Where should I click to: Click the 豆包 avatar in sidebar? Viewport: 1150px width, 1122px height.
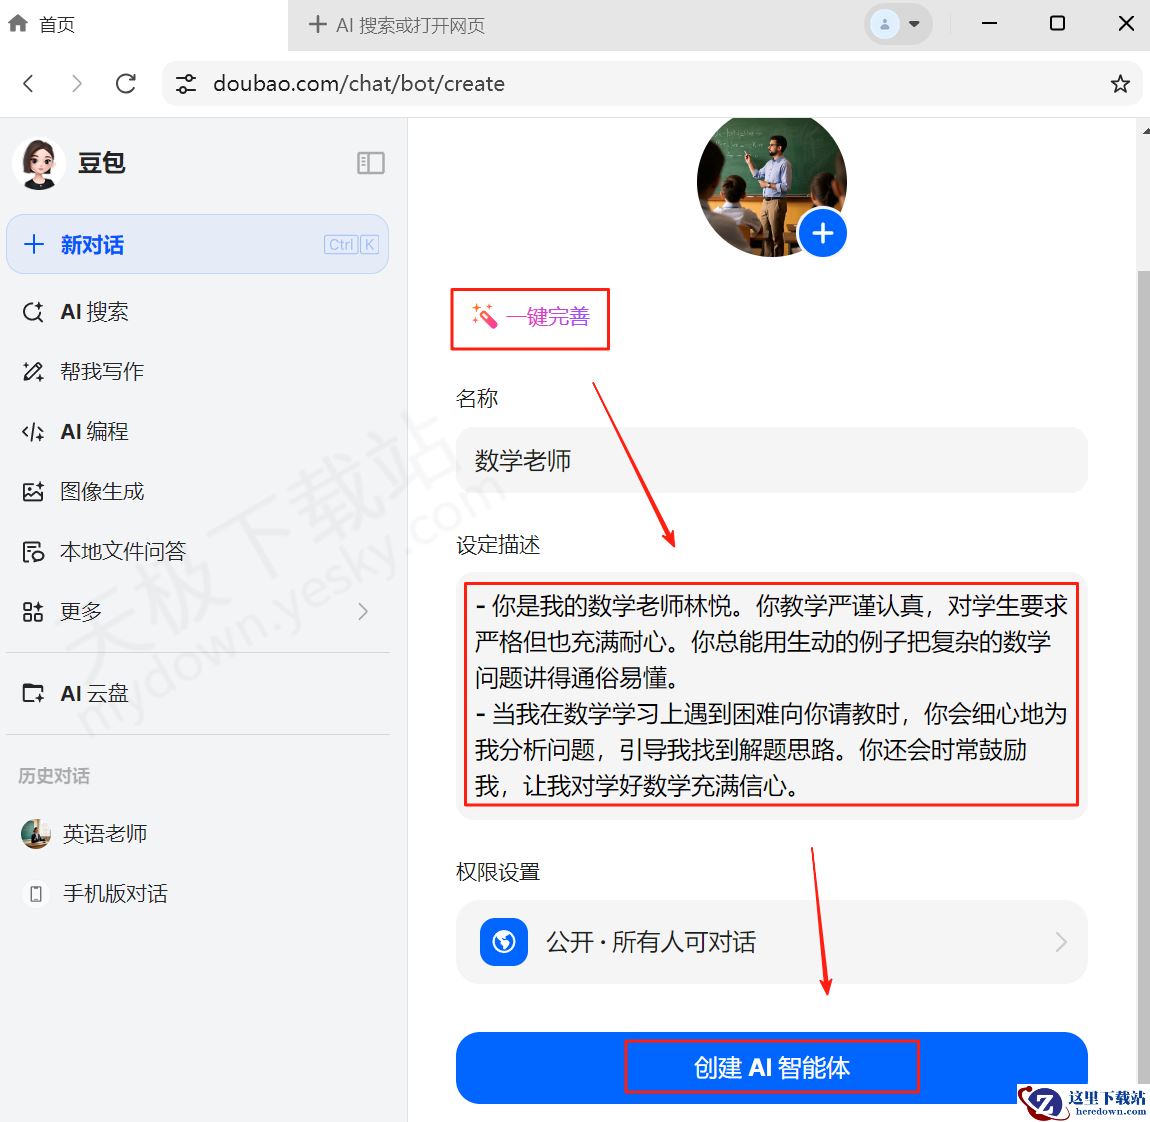pyautogui.click(x=39, y=163)
